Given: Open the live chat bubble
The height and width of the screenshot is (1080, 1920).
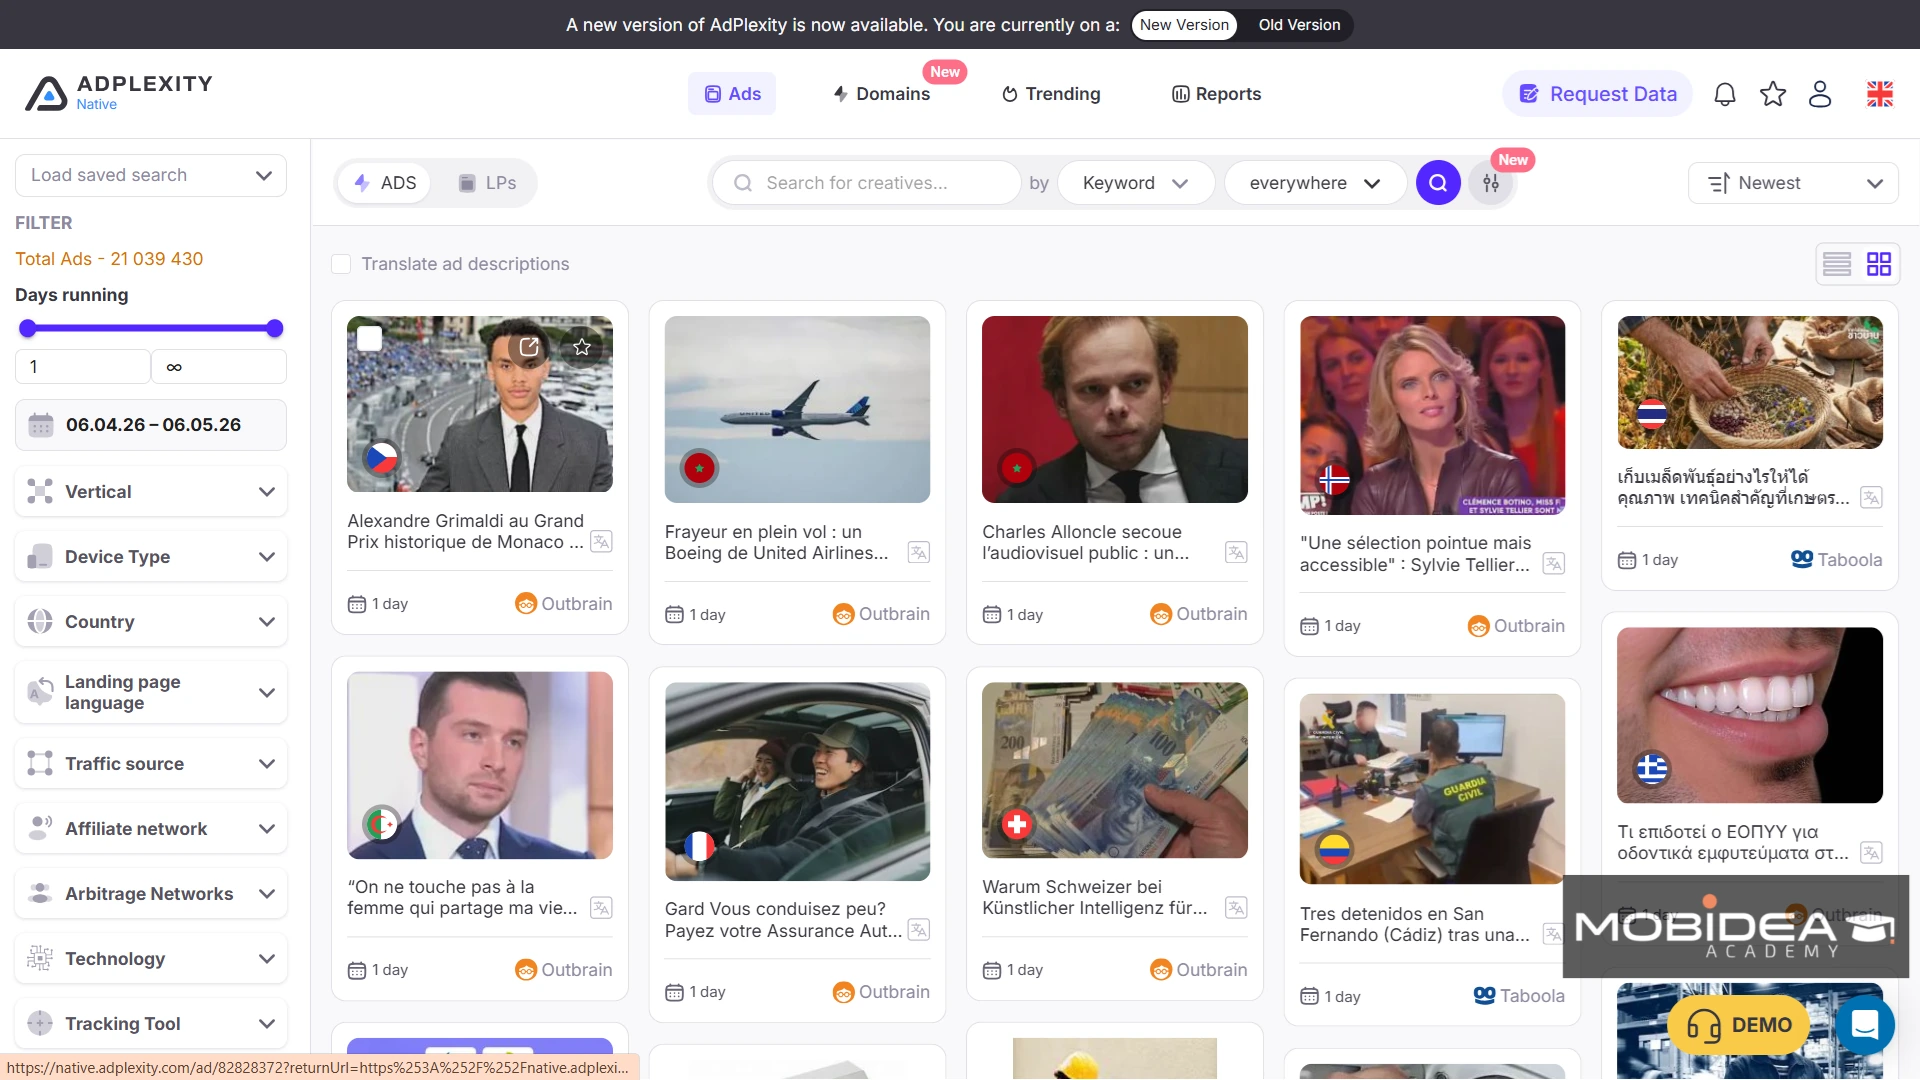Looking at the screenshot, I should [1865, 1025].
